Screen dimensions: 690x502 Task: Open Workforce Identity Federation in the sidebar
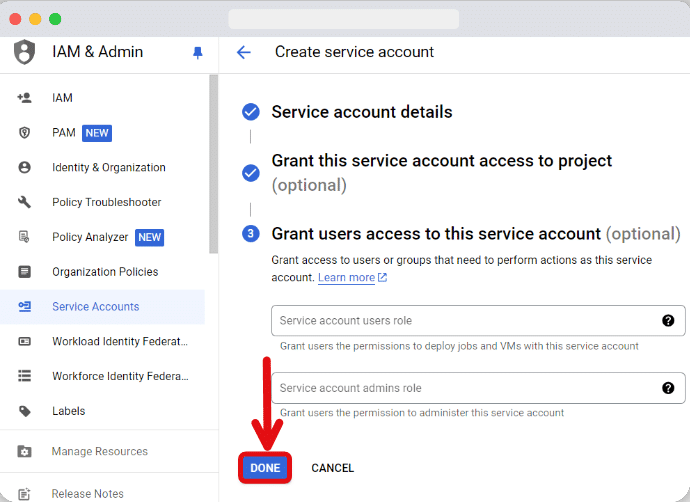pyautogui.click(x=120, y=376)
